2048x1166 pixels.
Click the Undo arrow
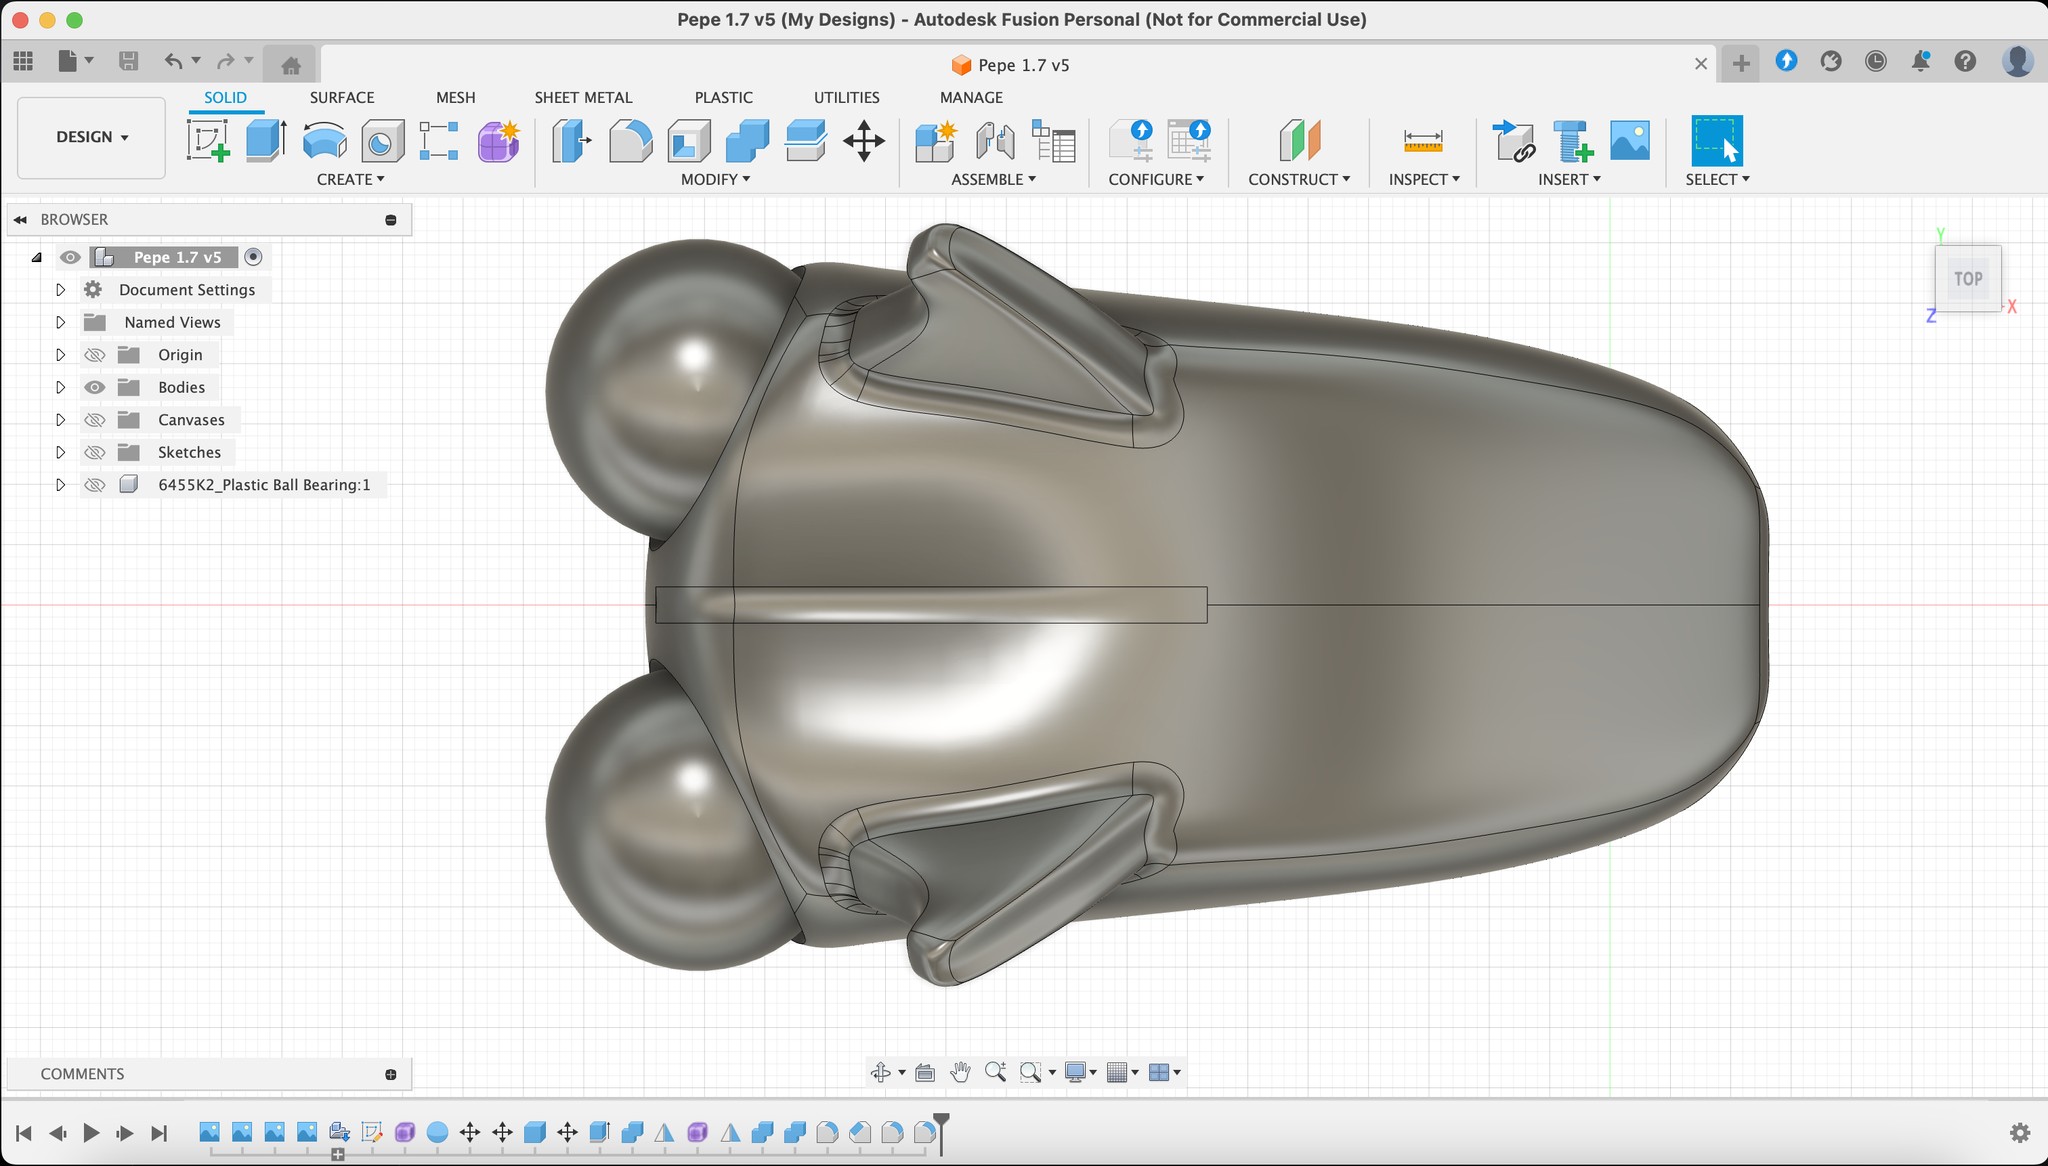pyautogui.click(x=173, y=61)
